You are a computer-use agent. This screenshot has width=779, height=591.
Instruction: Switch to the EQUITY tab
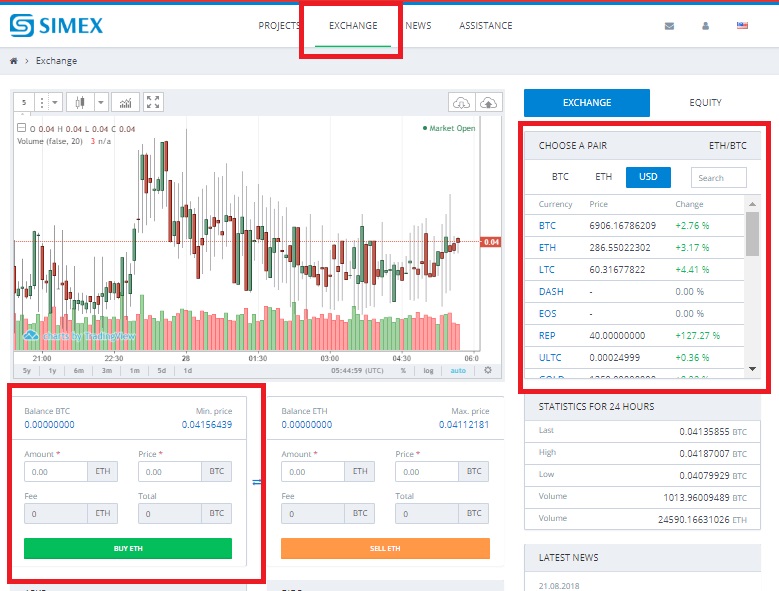pyautogui.click(x=705, y=103)
